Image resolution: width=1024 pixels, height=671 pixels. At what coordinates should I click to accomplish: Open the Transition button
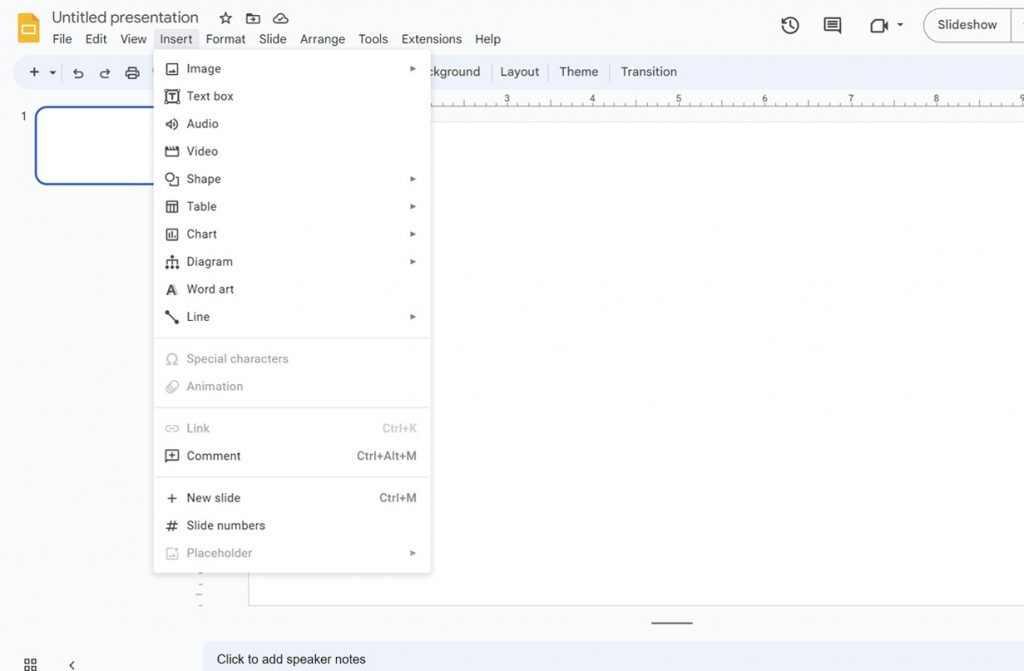(648, 72)
